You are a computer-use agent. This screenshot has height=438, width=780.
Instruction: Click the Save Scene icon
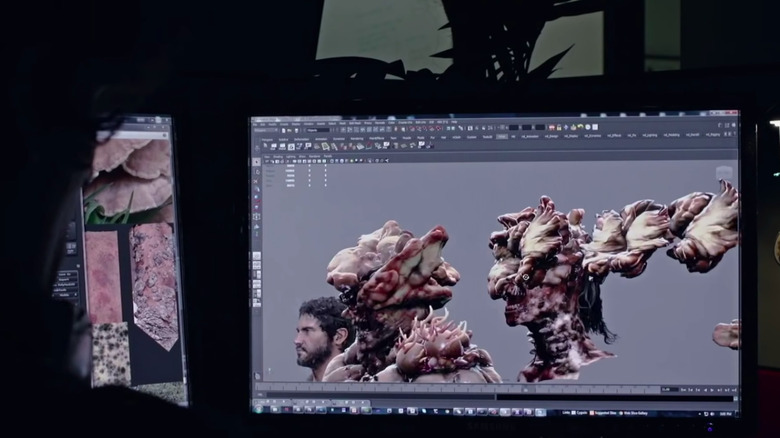296,130
